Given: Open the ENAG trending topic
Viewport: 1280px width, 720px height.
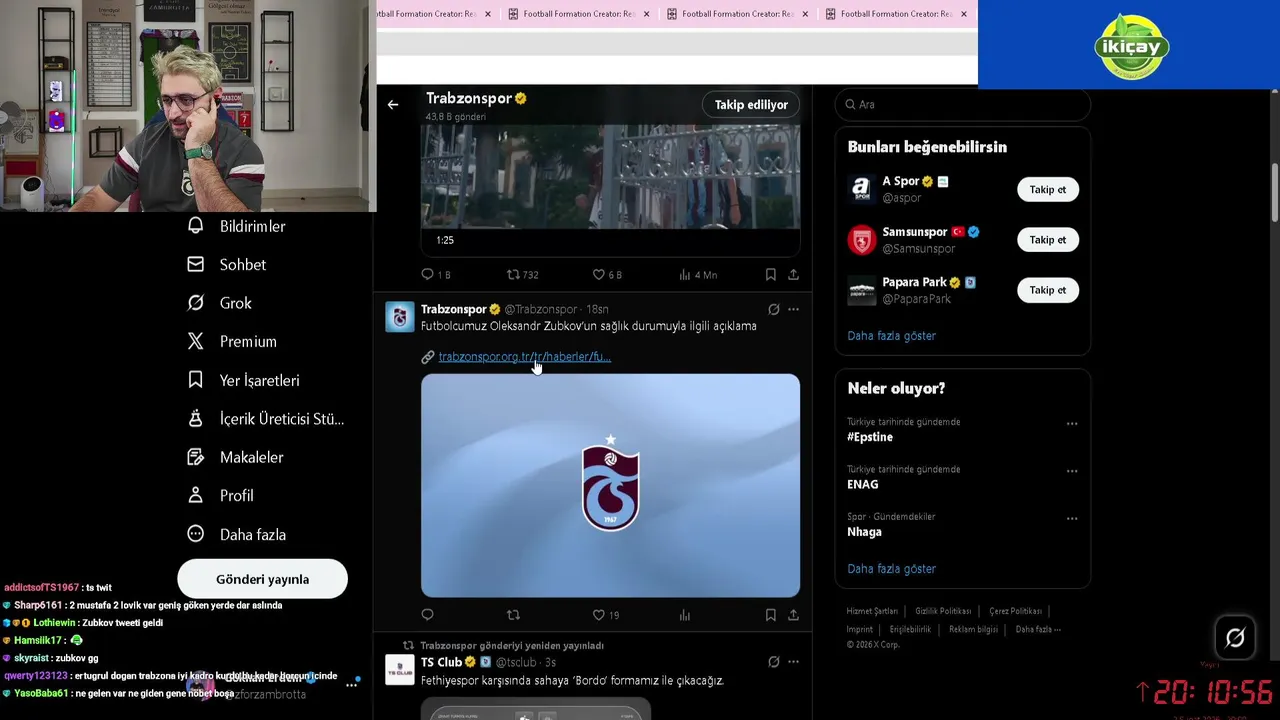Looking at the screenshot, I should (x=863, y=484).
